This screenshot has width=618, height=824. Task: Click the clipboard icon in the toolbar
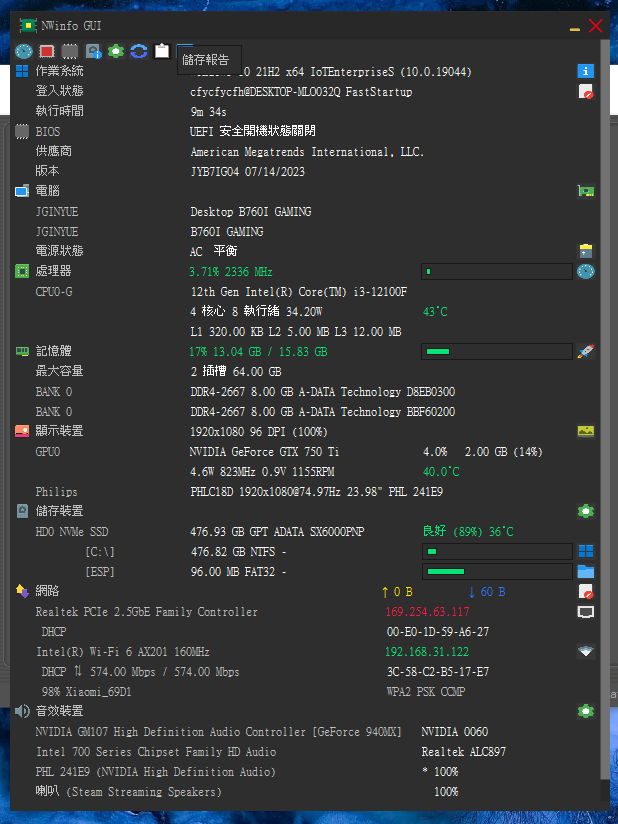point(162,51)
